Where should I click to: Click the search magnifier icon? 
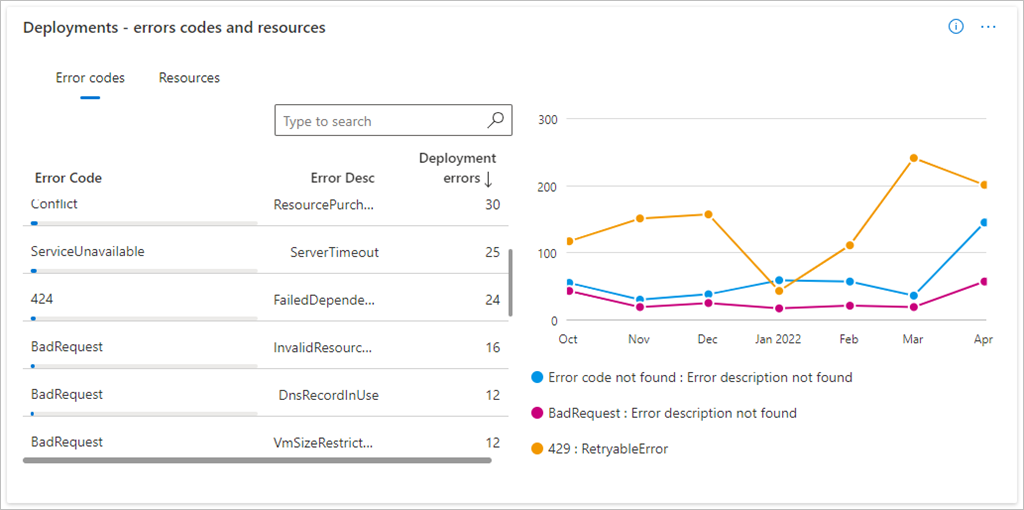coord(496,120)
